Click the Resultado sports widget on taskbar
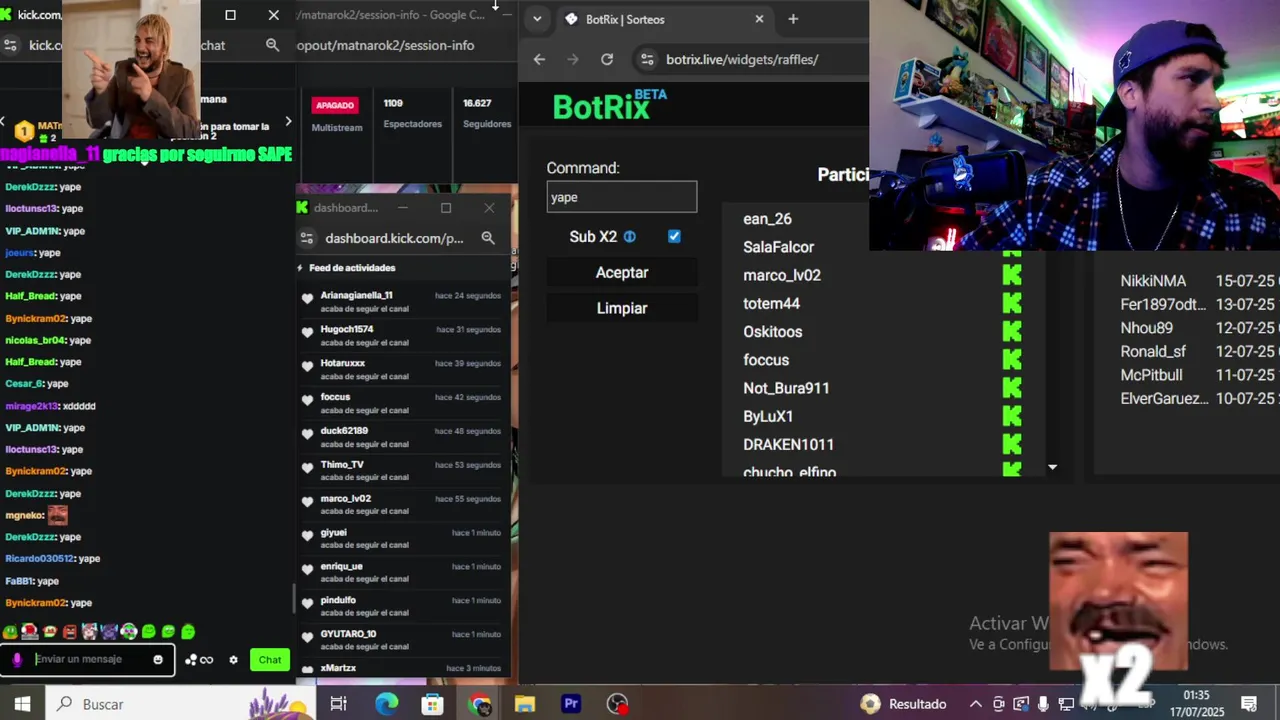Screen dimensions: 1280x720 tap(903, 704)
